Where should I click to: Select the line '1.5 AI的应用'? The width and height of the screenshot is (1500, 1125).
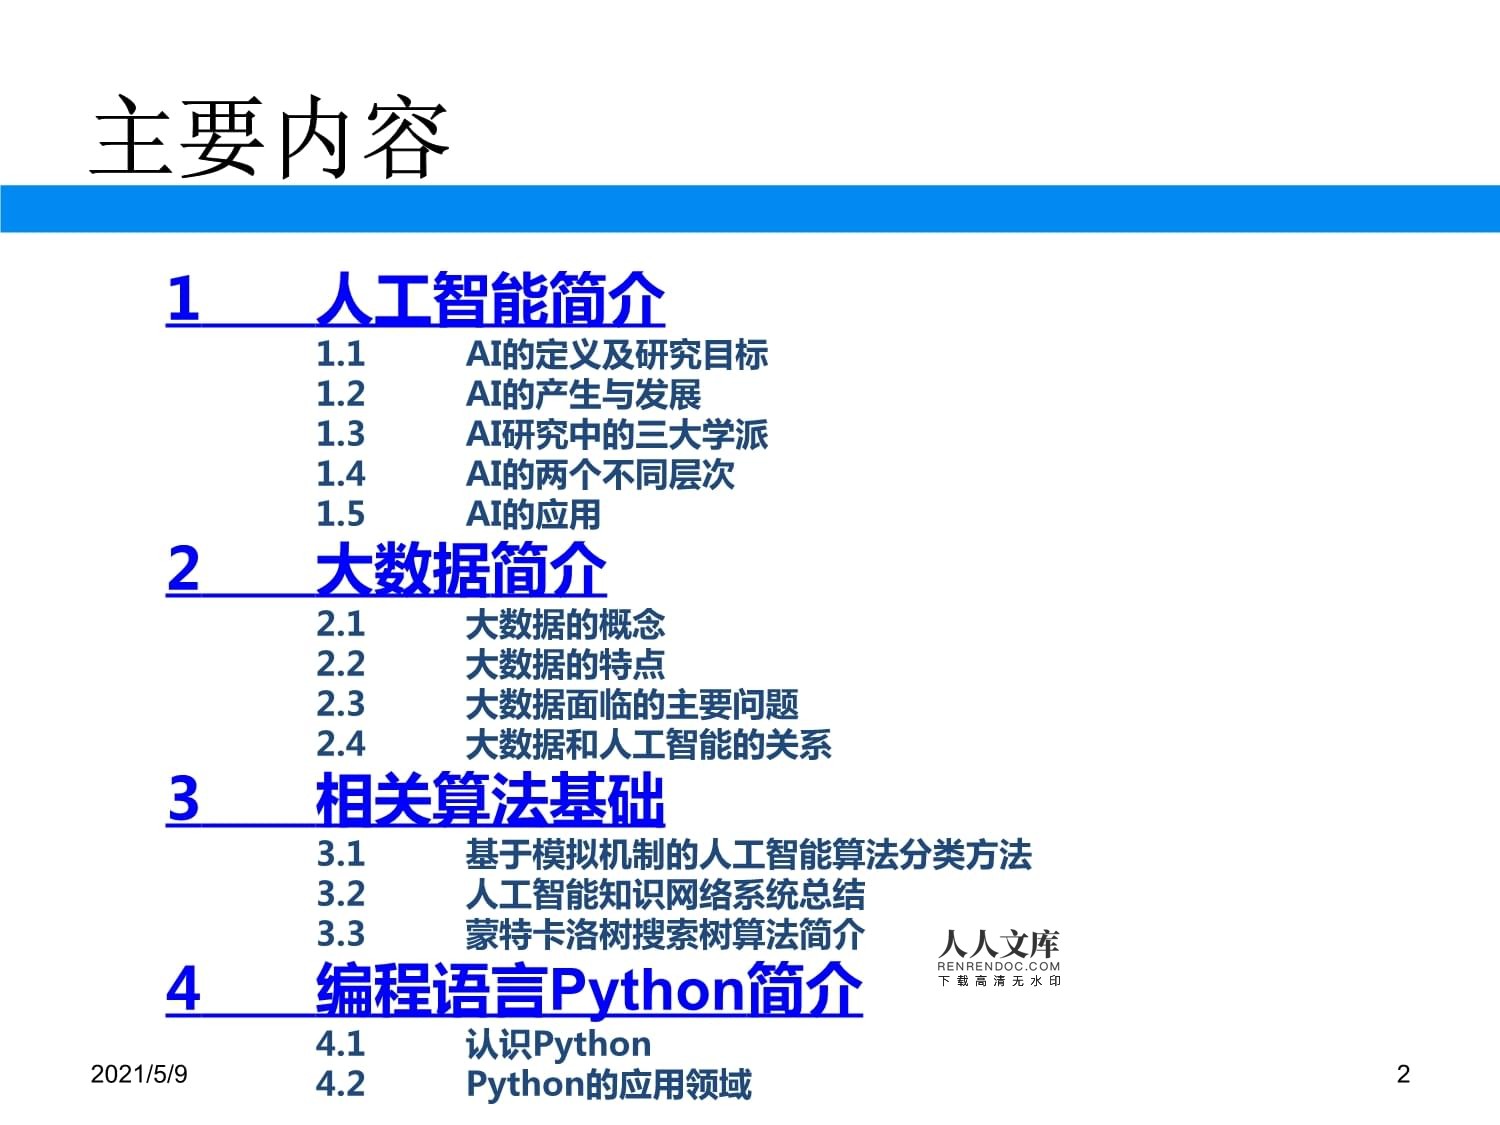coord(459,514)
